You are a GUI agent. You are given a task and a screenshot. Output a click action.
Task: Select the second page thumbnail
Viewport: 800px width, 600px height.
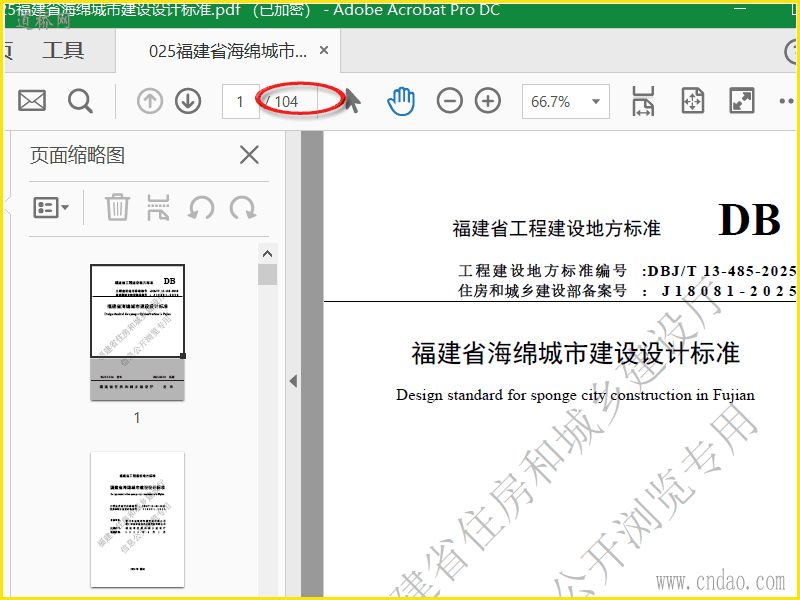pyautogui.click(x=137, y=519)
